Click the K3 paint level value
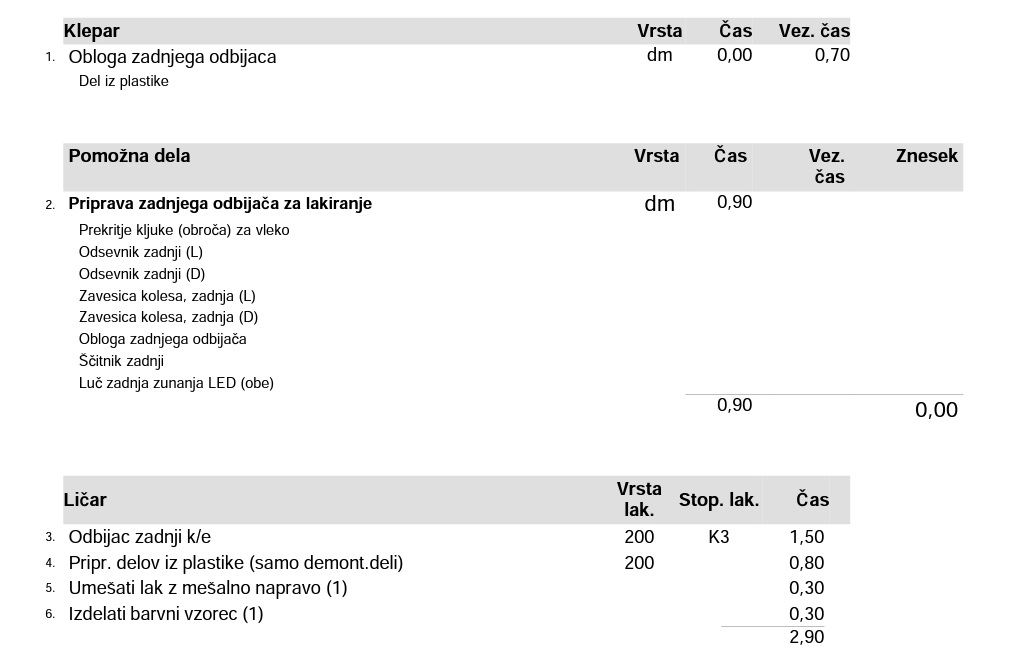 719,538
